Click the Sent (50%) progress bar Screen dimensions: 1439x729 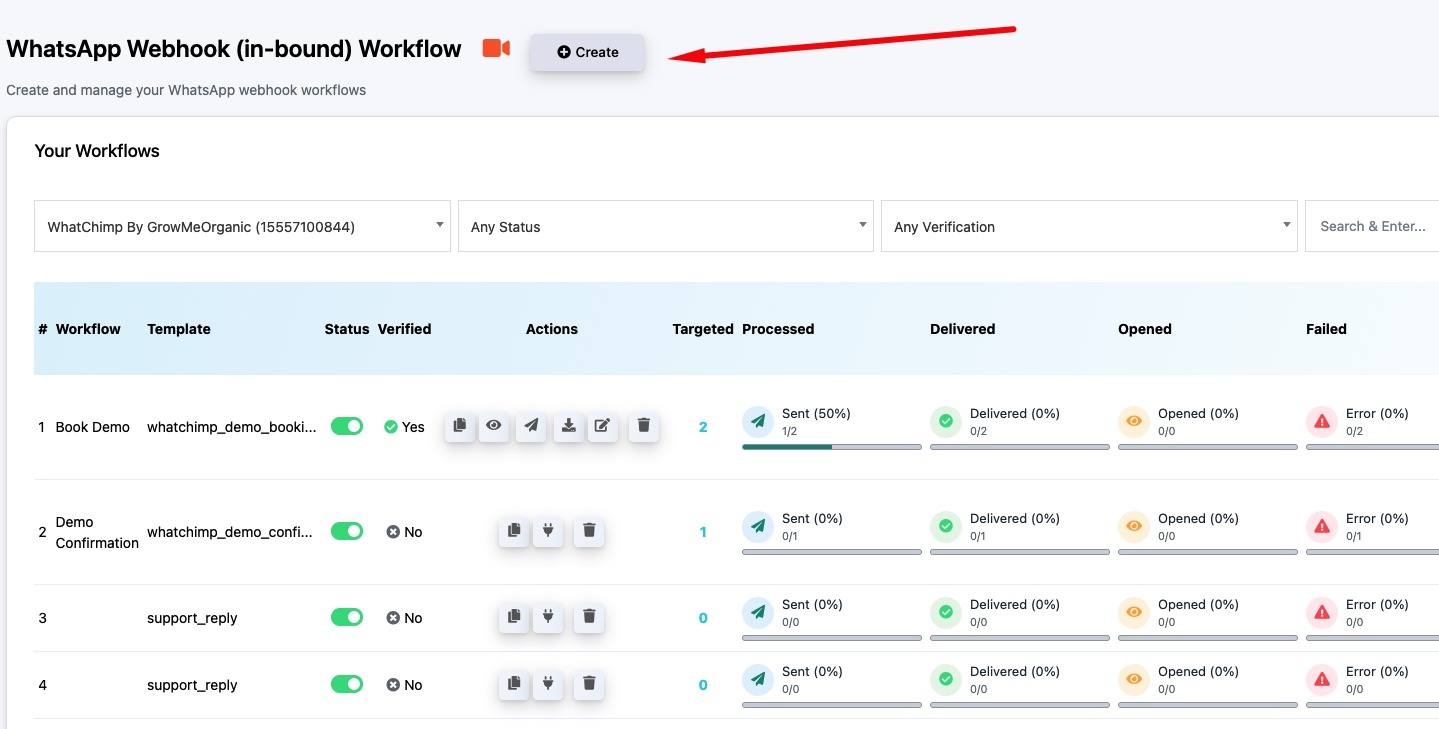pos(832,447)
